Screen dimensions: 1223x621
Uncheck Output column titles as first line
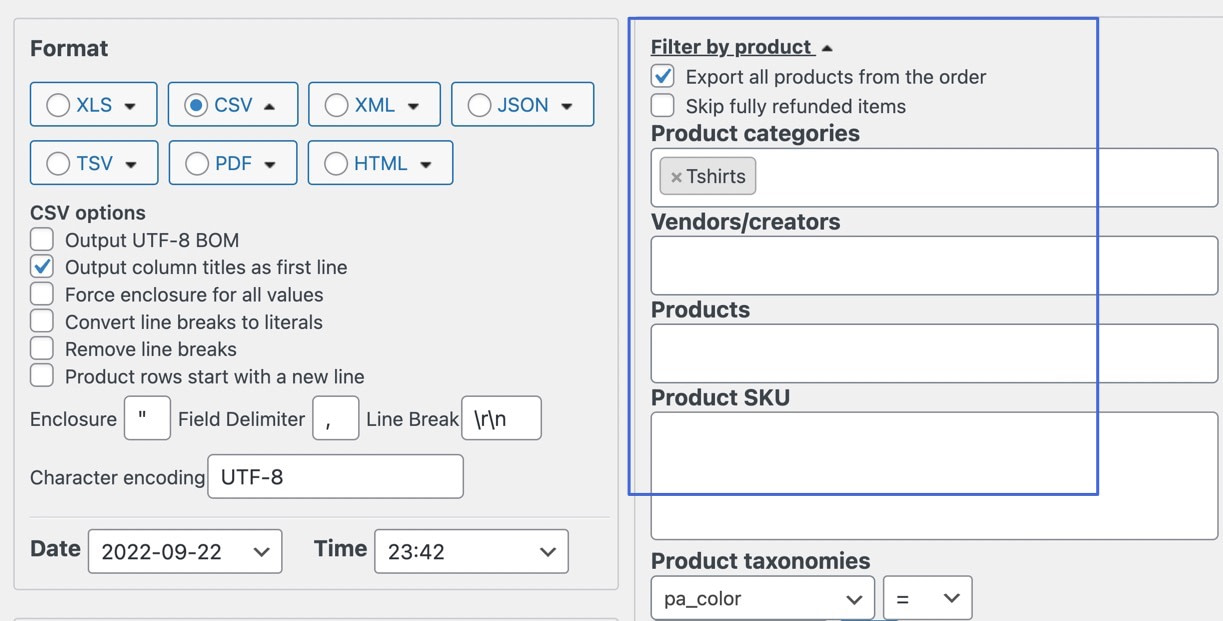[x=42, y=267]
